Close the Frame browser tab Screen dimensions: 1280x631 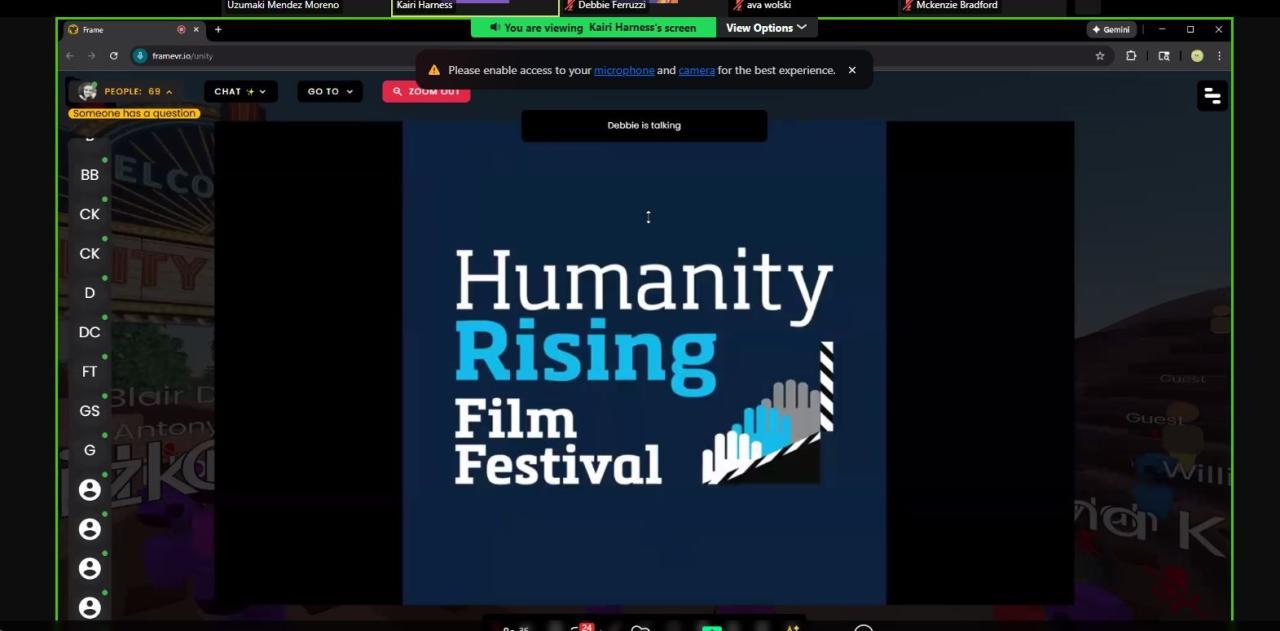pyautogui.click(x=196, y=30)
